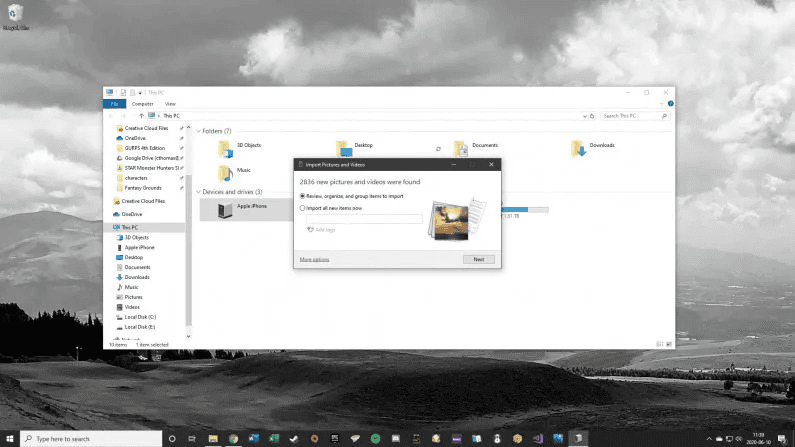The width and height of the screenshot is (795, 447).
Task: Click the Windows Start button
Action: point(9,438)
